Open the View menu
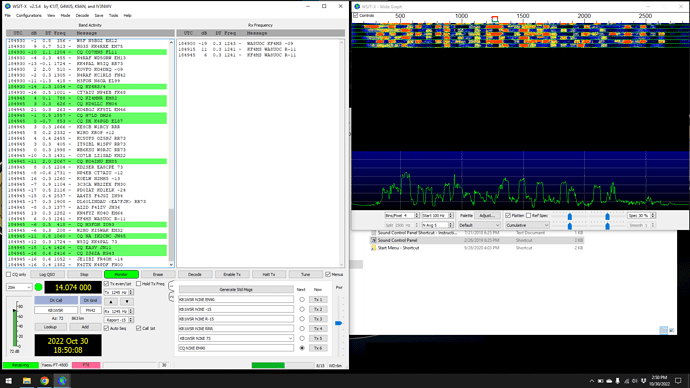 pyautogui.click(x=51, y=15)
